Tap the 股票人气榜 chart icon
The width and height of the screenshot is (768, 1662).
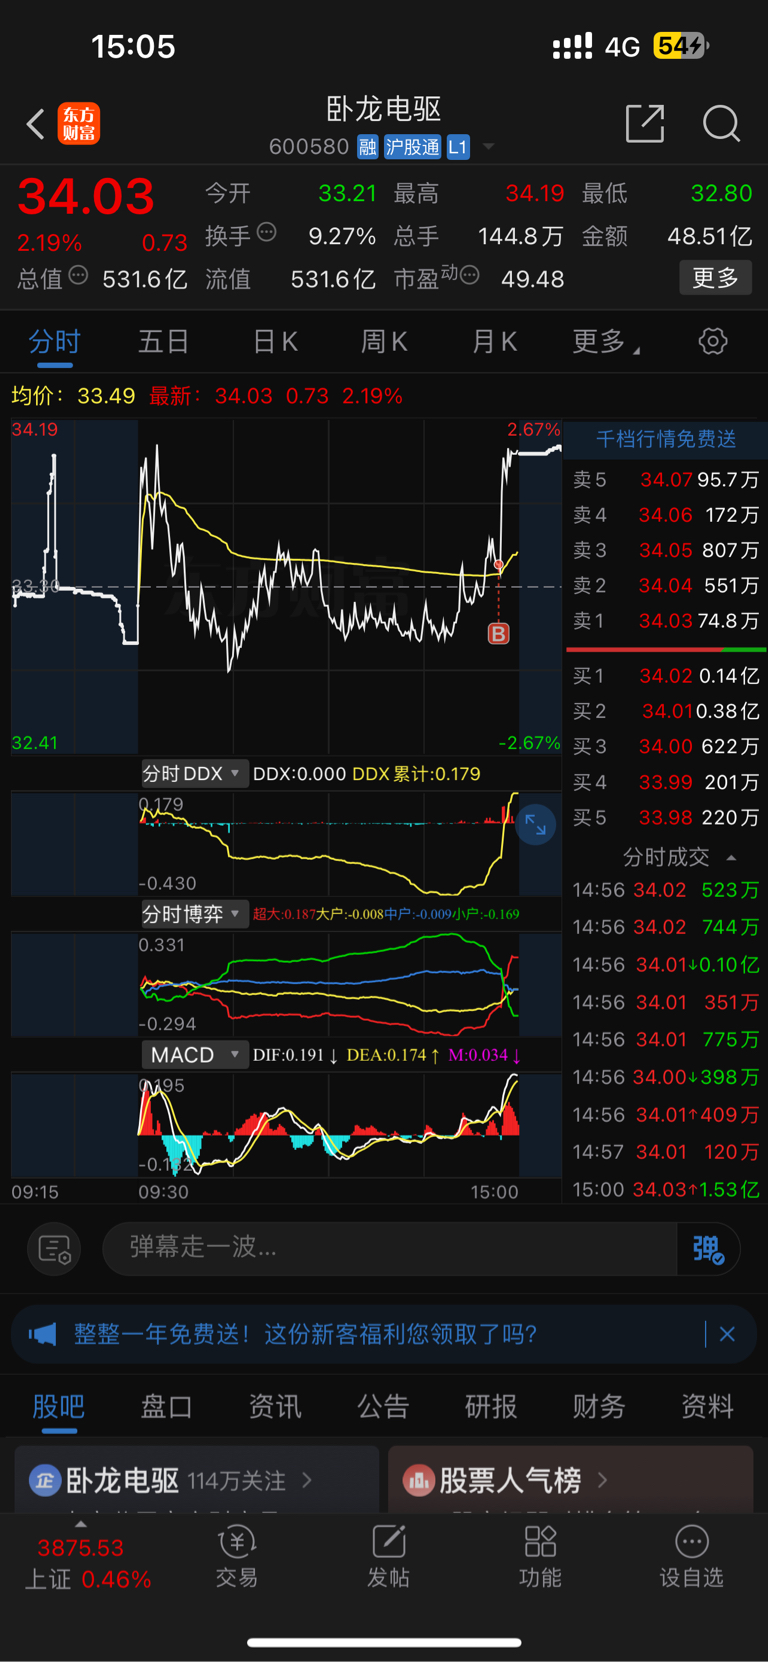[418, 1480]
